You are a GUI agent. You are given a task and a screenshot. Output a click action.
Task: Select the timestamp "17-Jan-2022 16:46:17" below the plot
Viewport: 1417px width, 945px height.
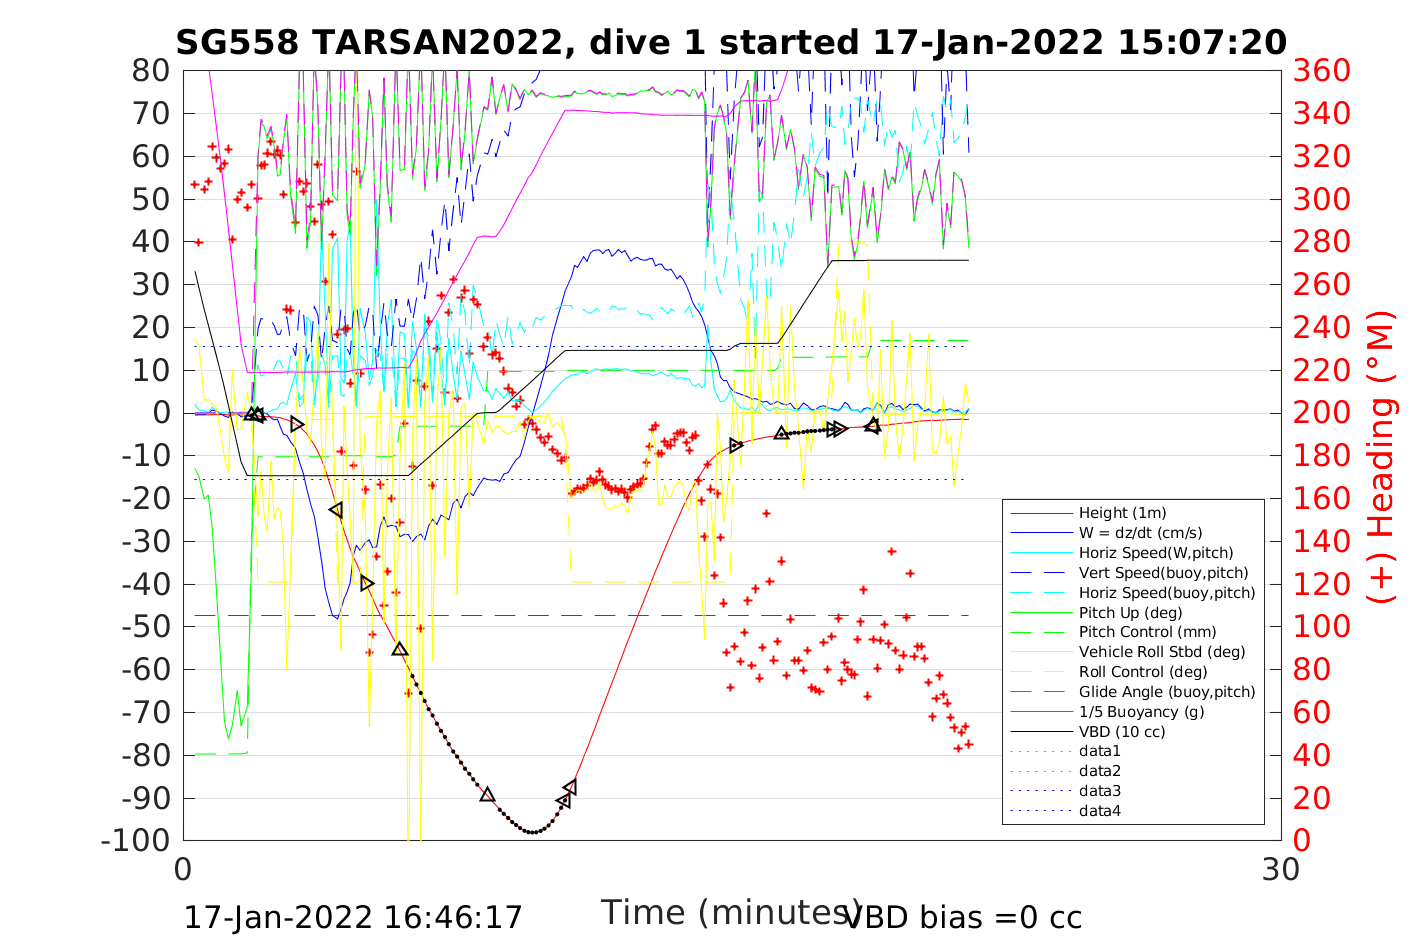(353, 917)
